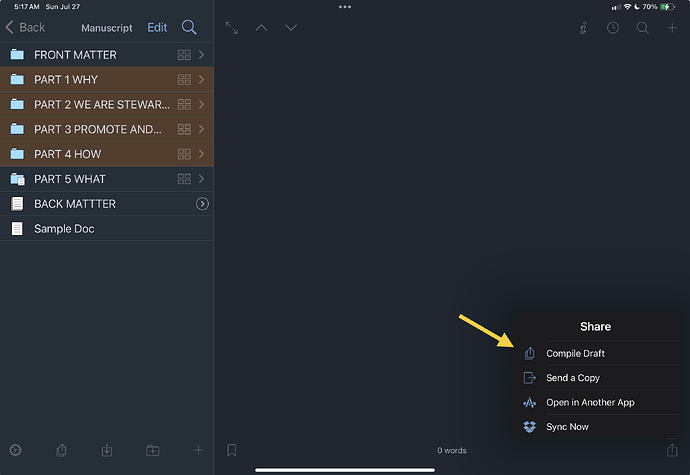The width and height of the screenshot is (690, 475).
Task: Expand BACK MATTTER circled chevron
Action: [202, 204]
